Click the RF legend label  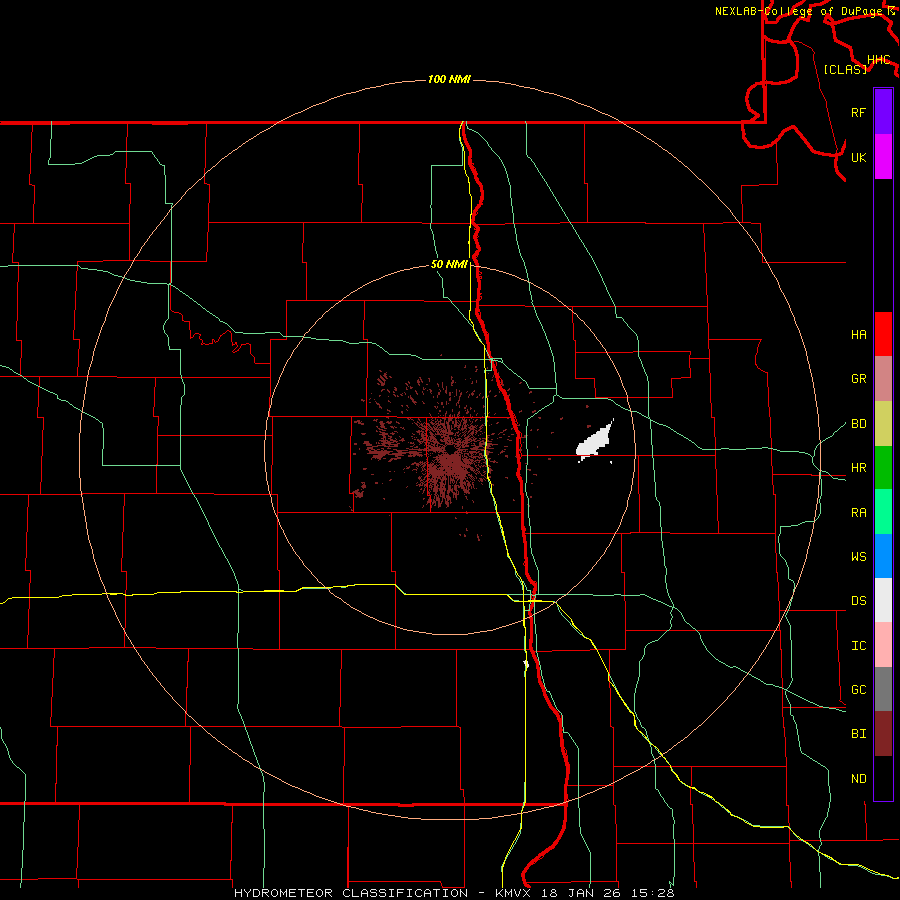(858, 112)
